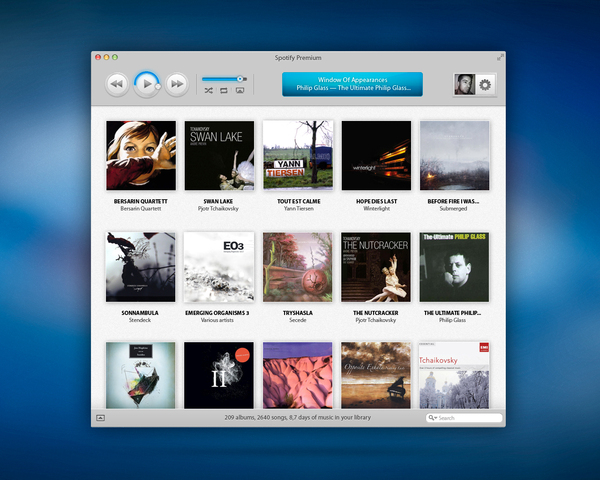This screenshot has height=480, width=600.
Task: Click the library statistics status text
Action: click(298, 418)
